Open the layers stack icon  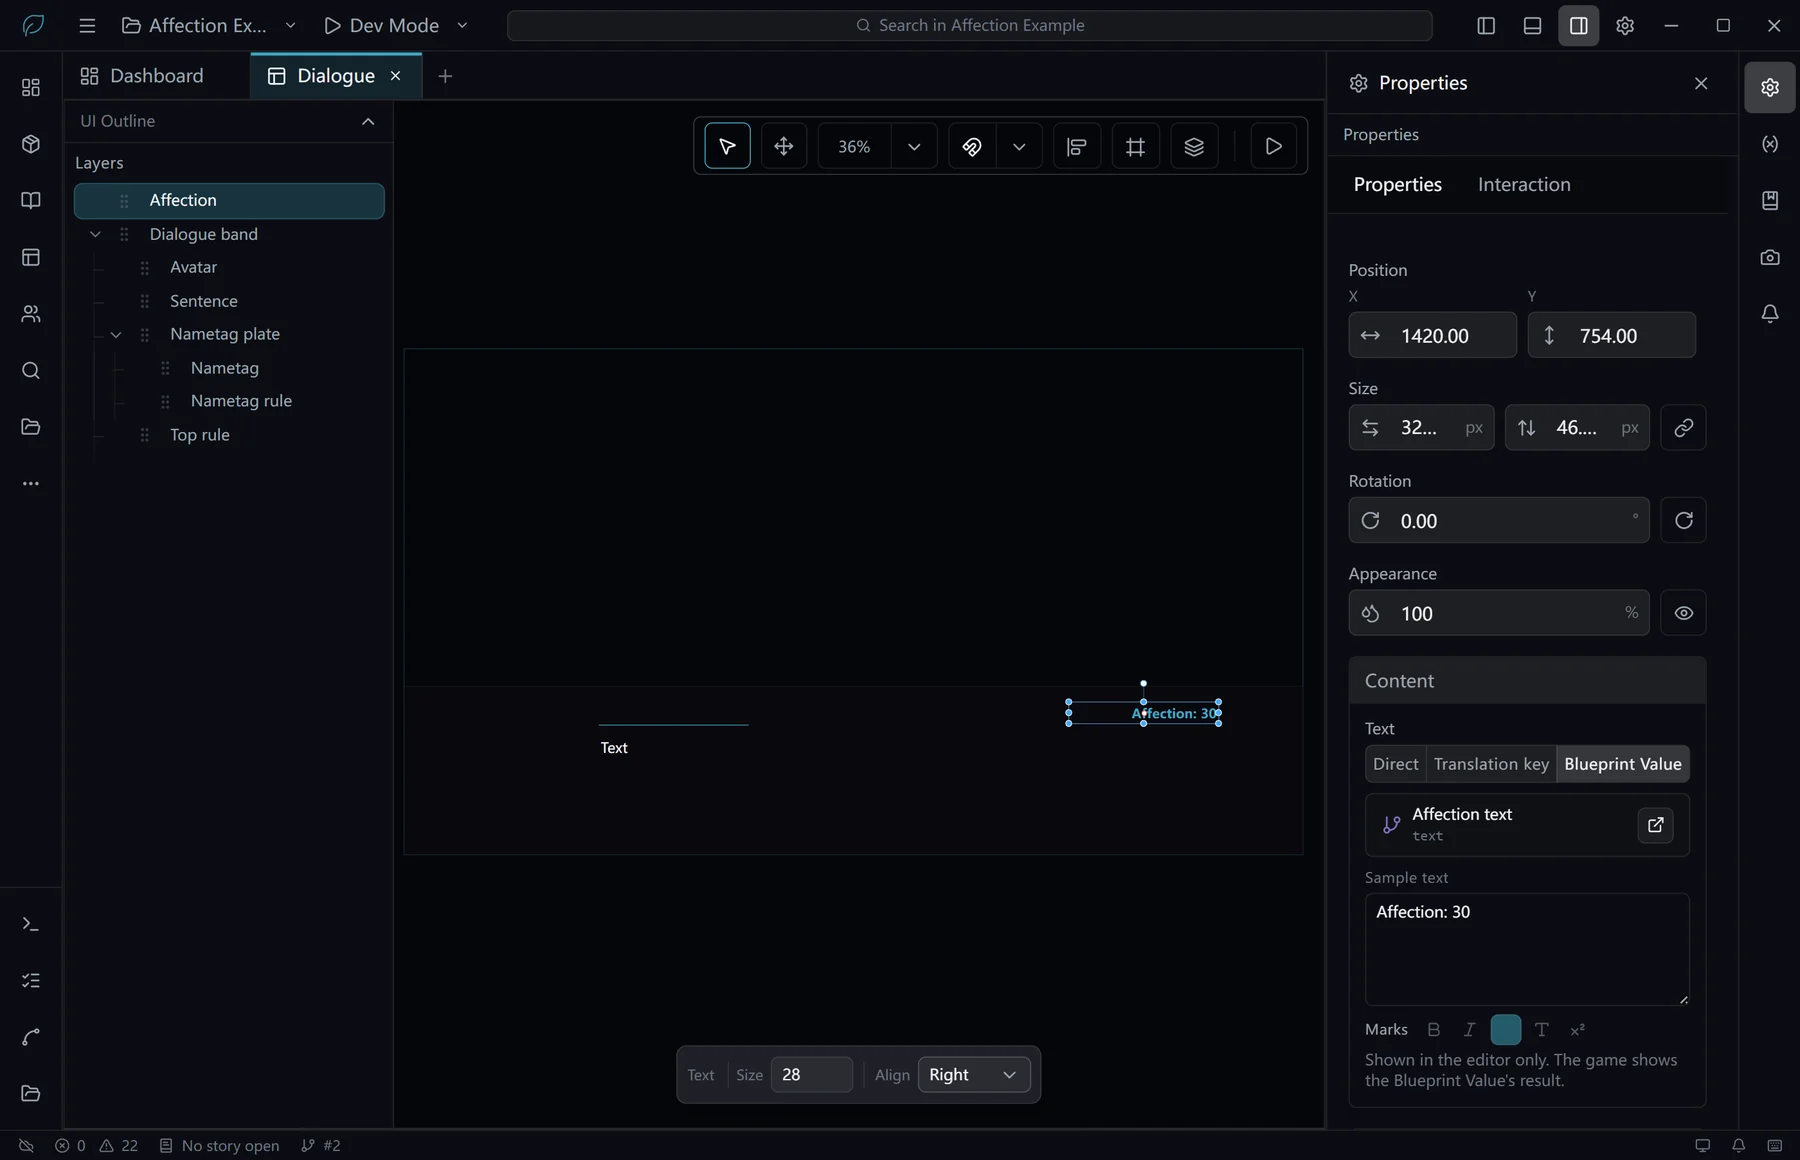pos(1194,146)
